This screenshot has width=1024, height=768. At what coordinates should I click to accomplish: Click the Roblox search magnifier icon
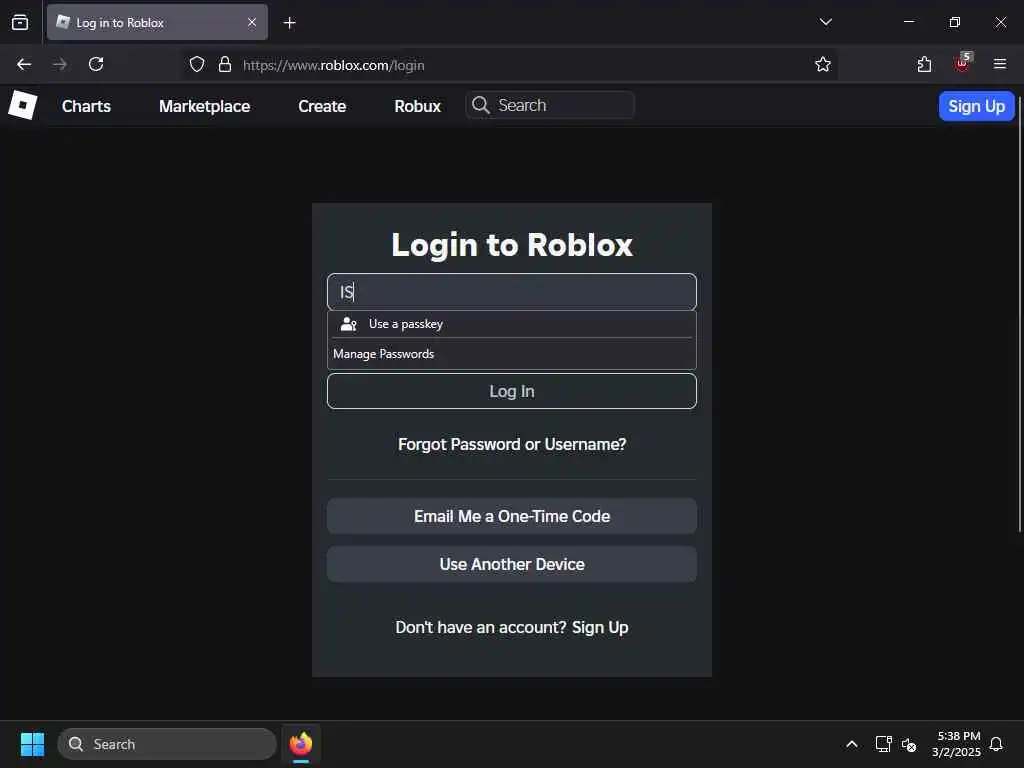click(481, 105)
